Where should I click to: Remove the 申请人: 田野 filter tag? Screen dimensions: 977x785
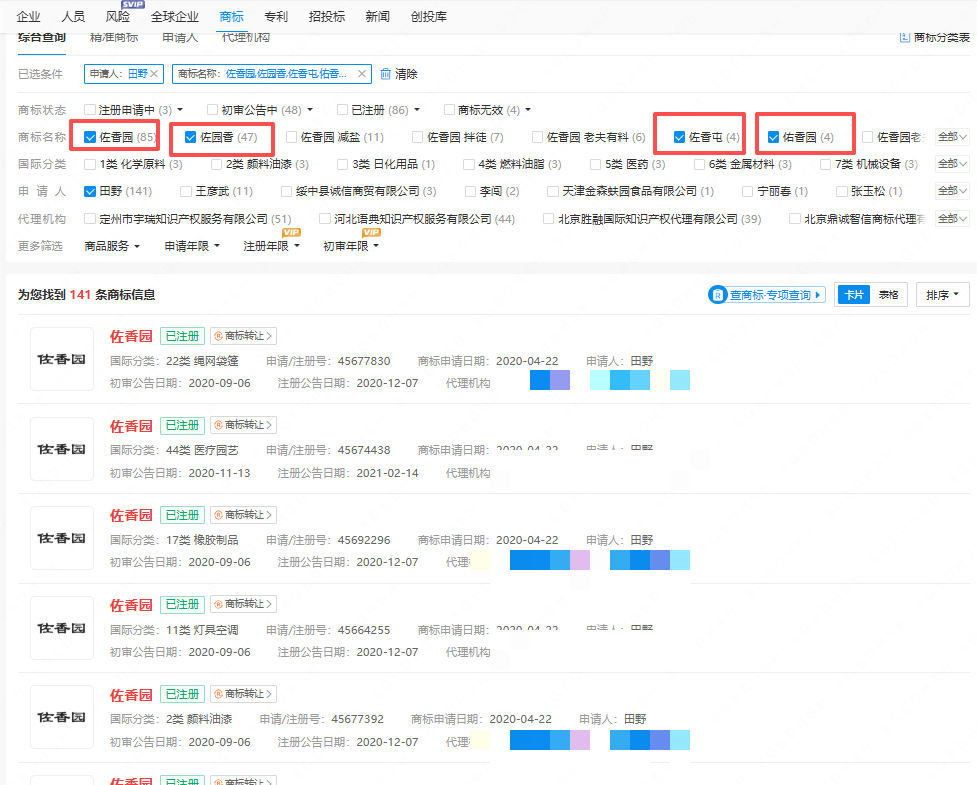[x=155, y=74]
